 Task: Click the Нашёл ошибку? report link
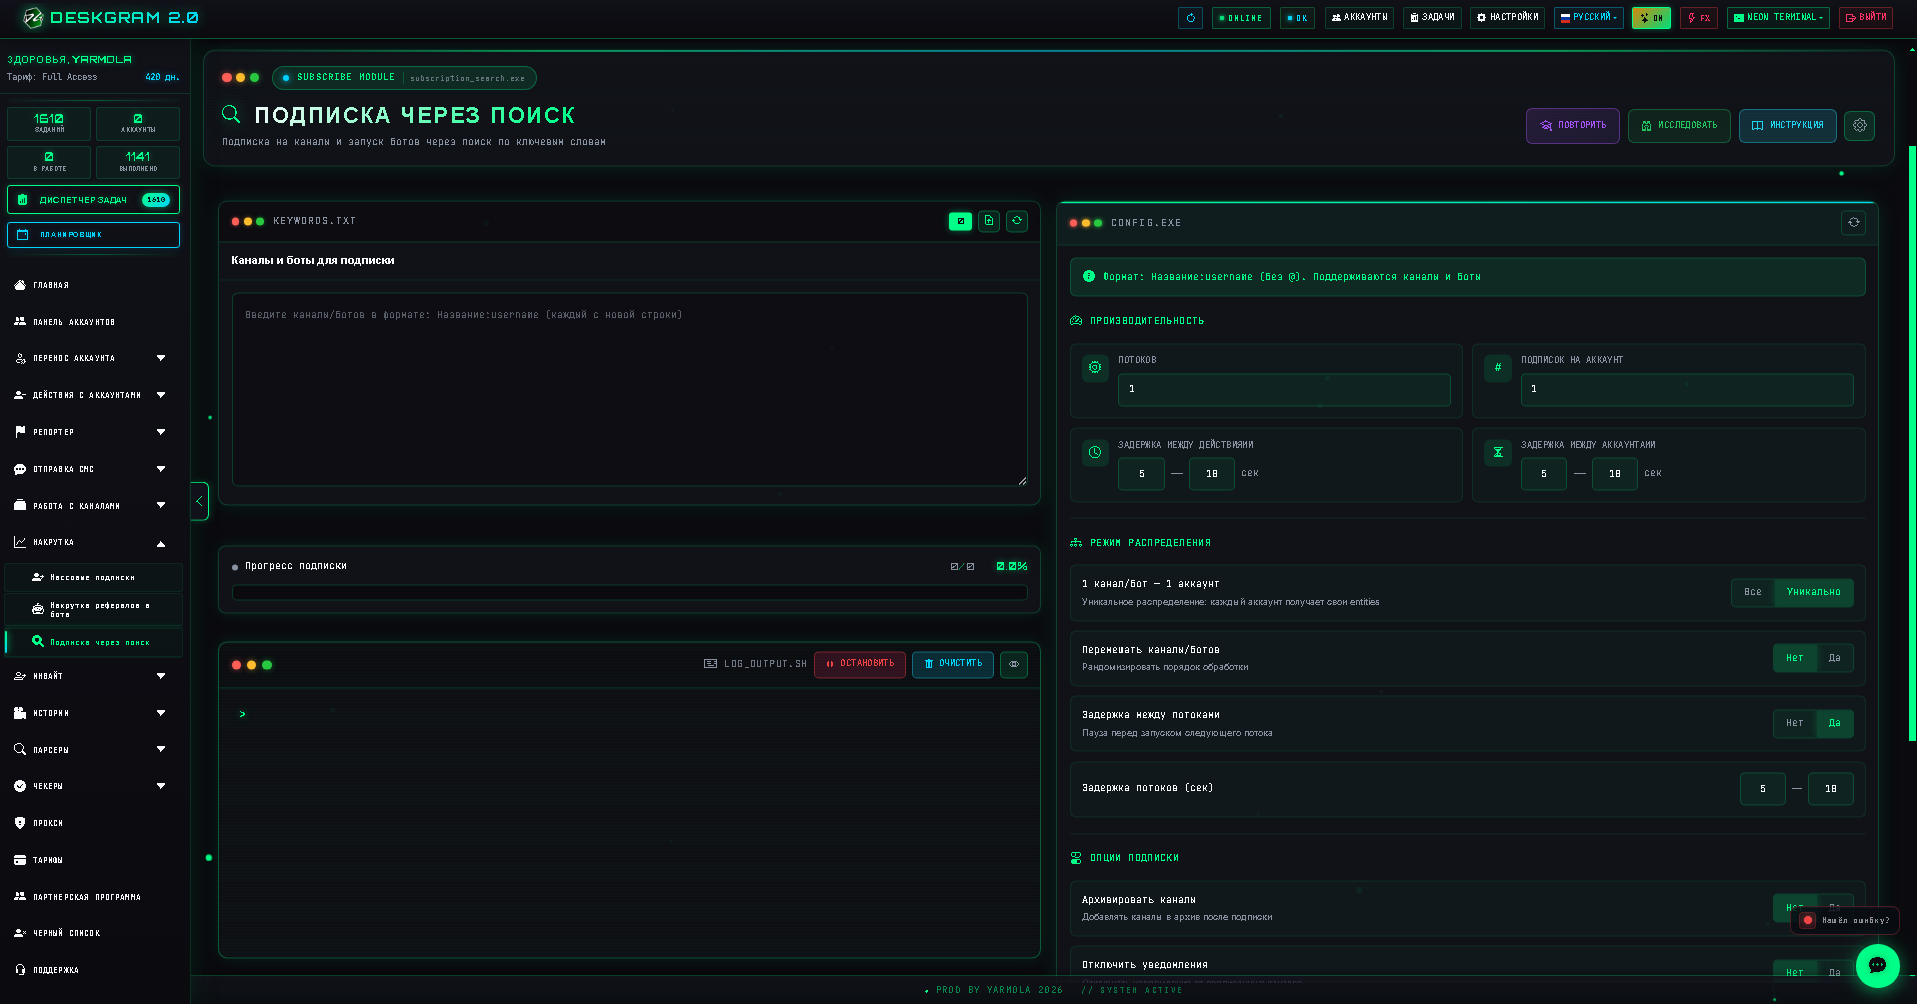(1845, 920)
